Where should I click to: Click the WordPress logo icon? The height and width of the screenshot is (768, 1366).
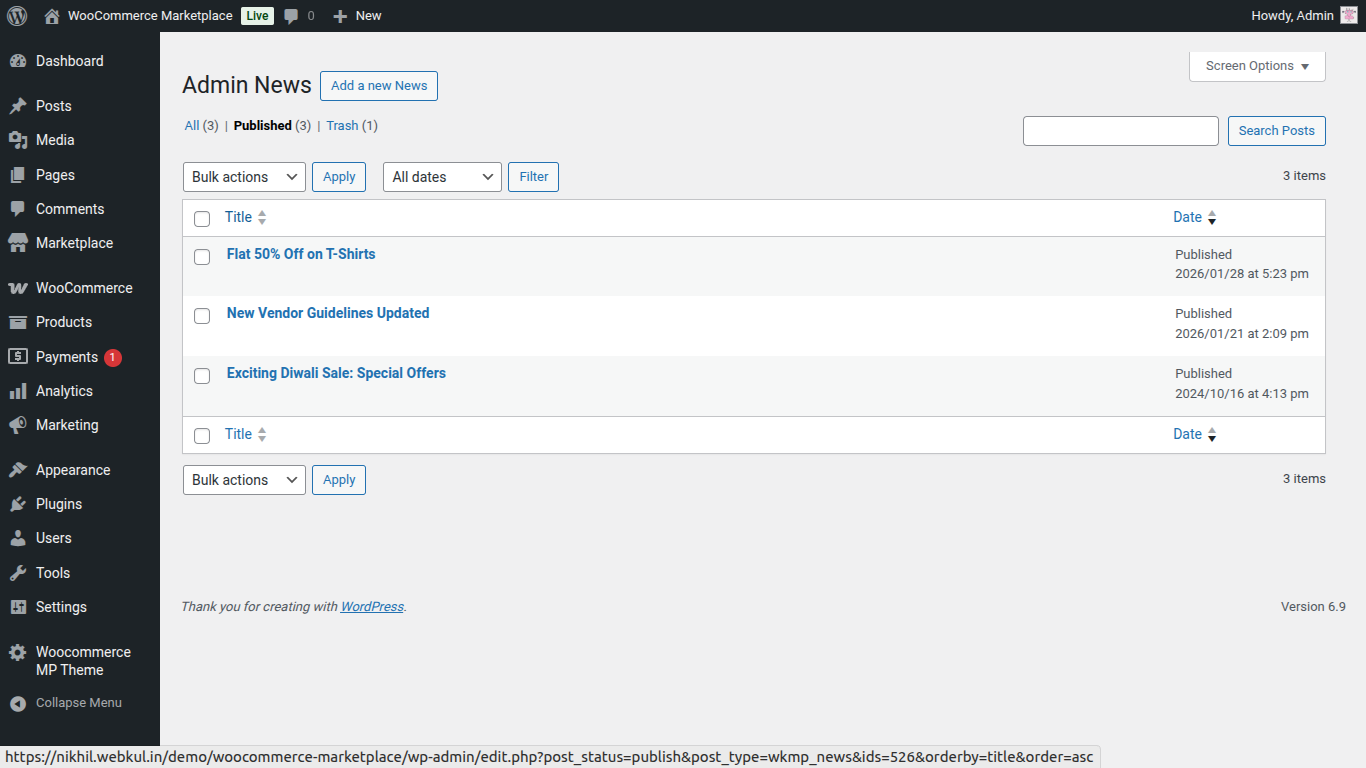click(17, 16)
